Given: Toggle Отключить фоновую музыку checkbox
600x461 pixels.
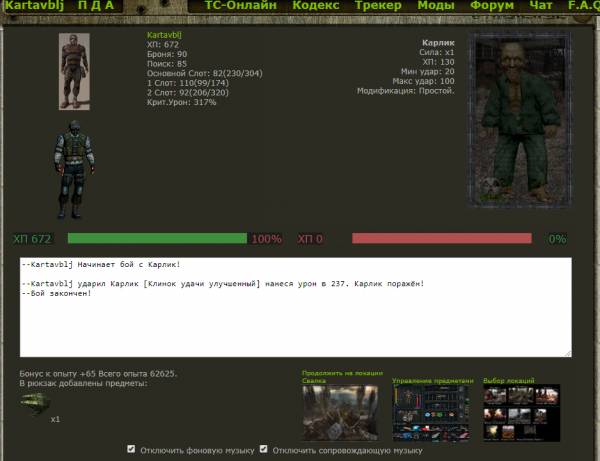Looking at the screenshot, I should click(x=132, y=450).
